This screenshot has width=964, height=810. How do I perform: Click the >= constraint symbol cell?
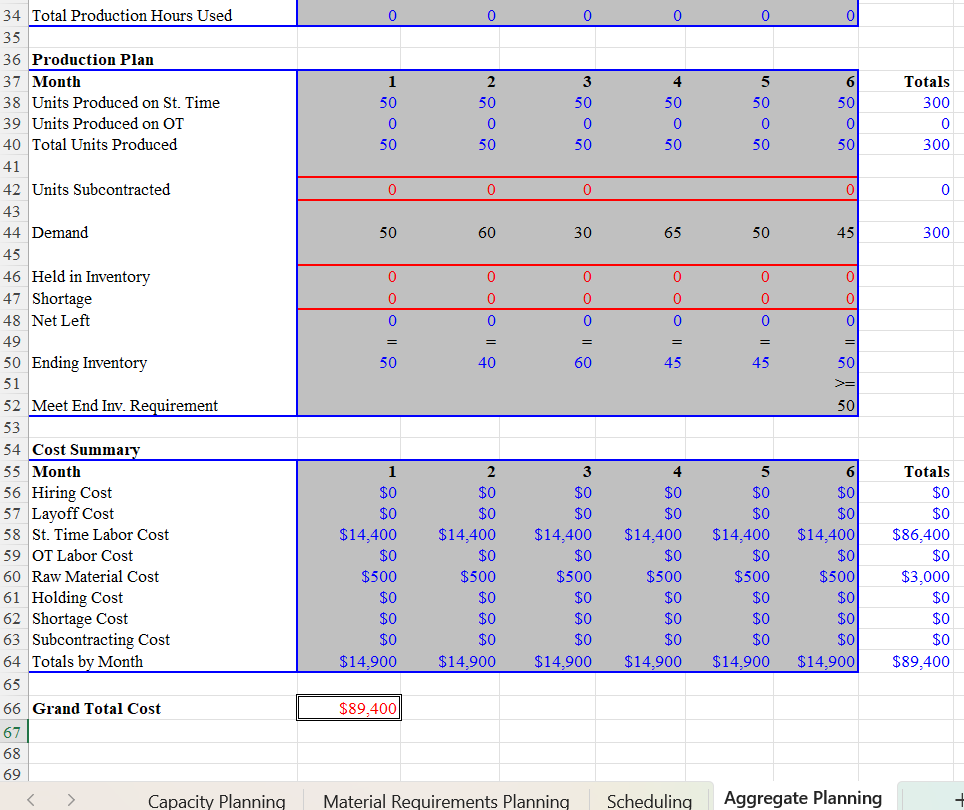pyautogui.click(x=845, y=383)
